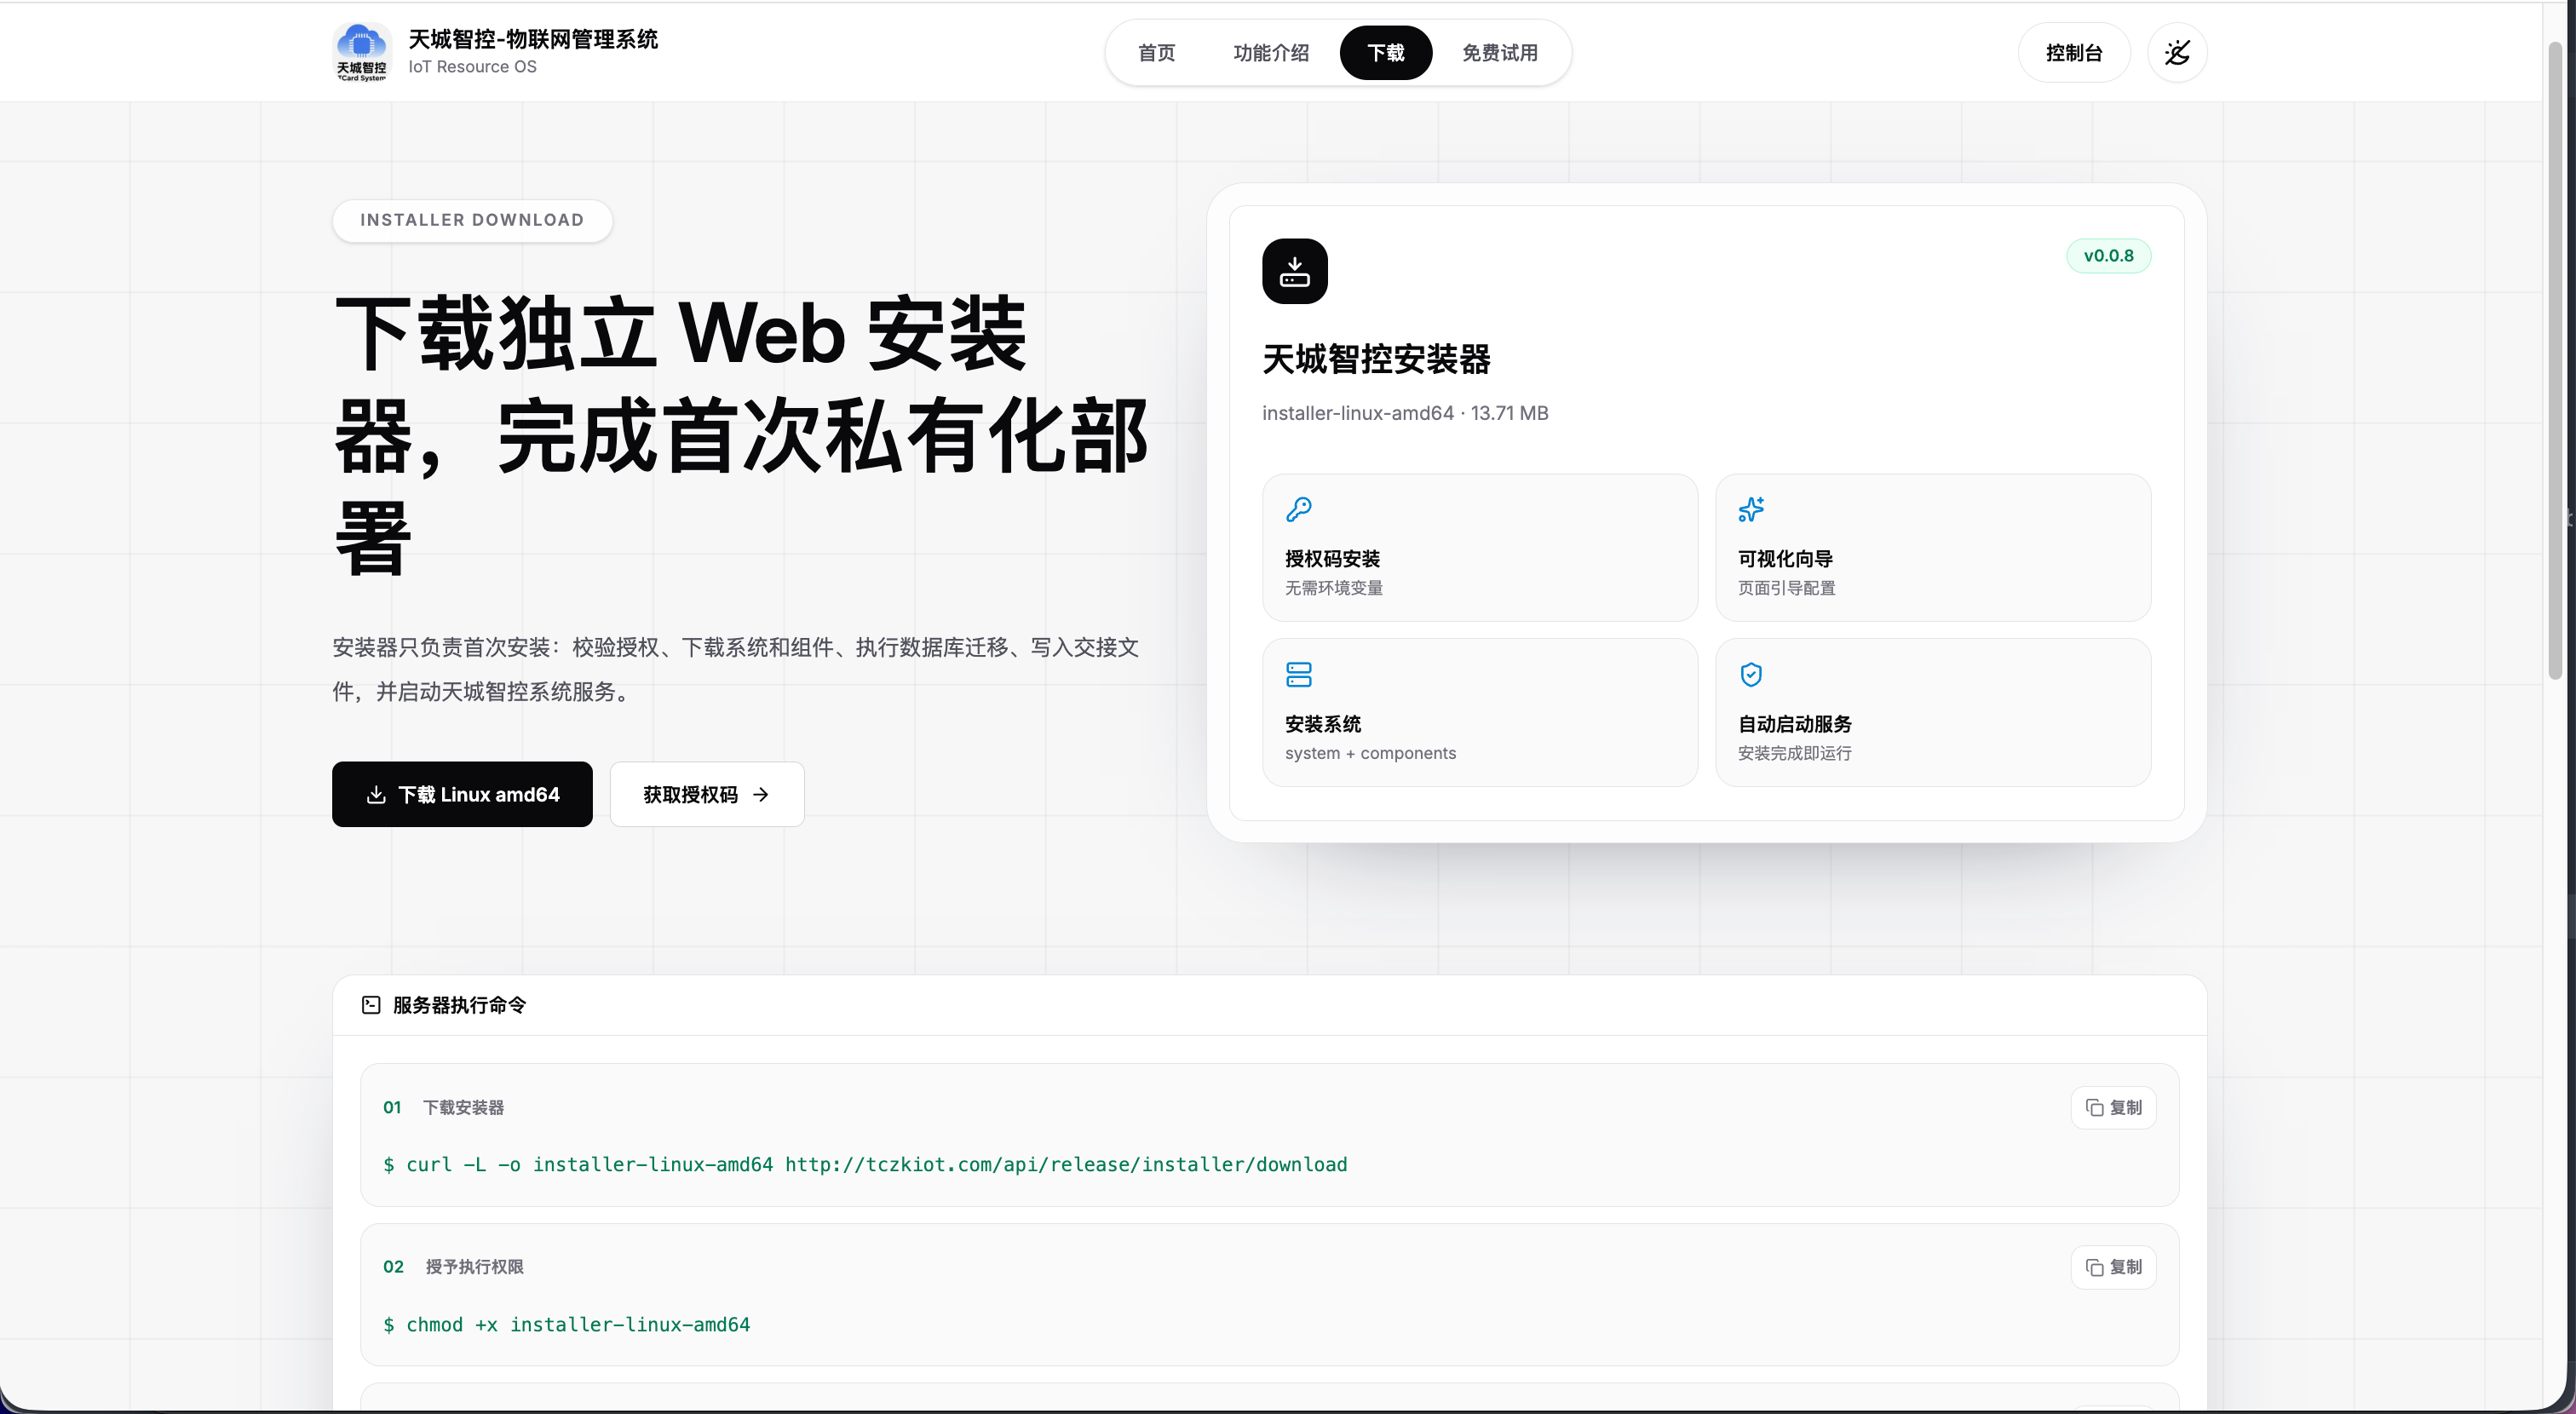Click the 天城智控安装器 card heading
Screen dimensions: 2576x1414
click(1376, 359)
